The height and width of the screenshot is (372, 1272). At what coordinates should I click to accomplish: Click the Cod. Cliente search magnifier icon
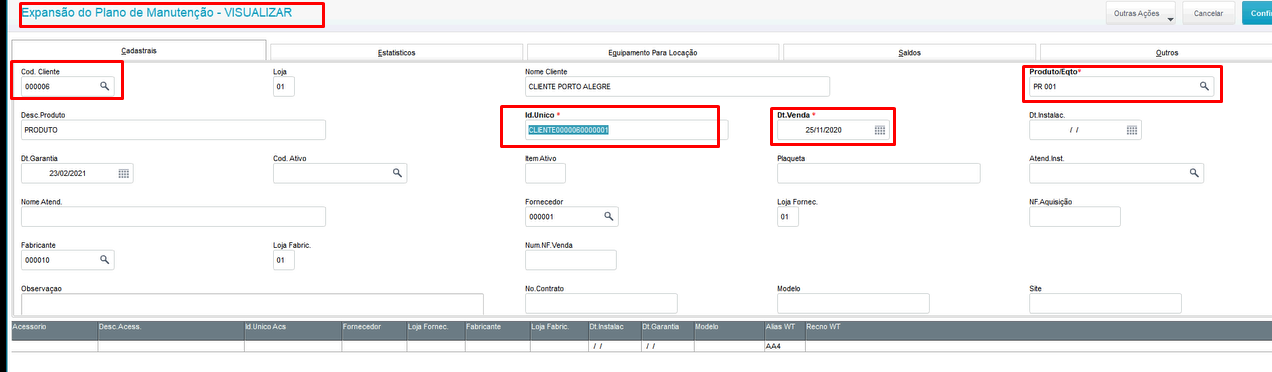pos(104,87)
